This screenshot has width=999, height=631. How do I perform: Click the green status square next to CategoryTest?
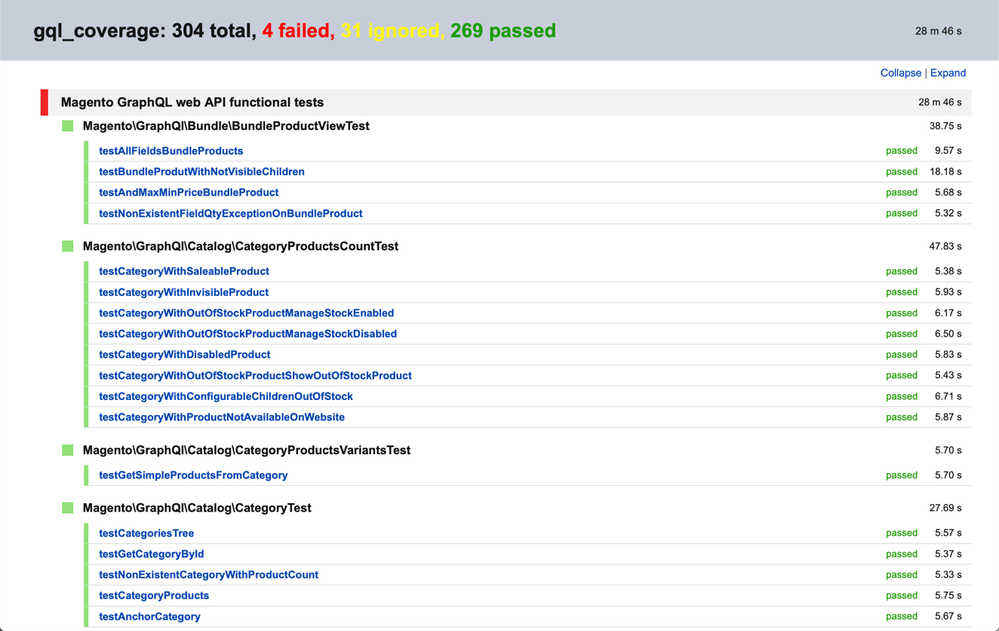pos(67,507)
